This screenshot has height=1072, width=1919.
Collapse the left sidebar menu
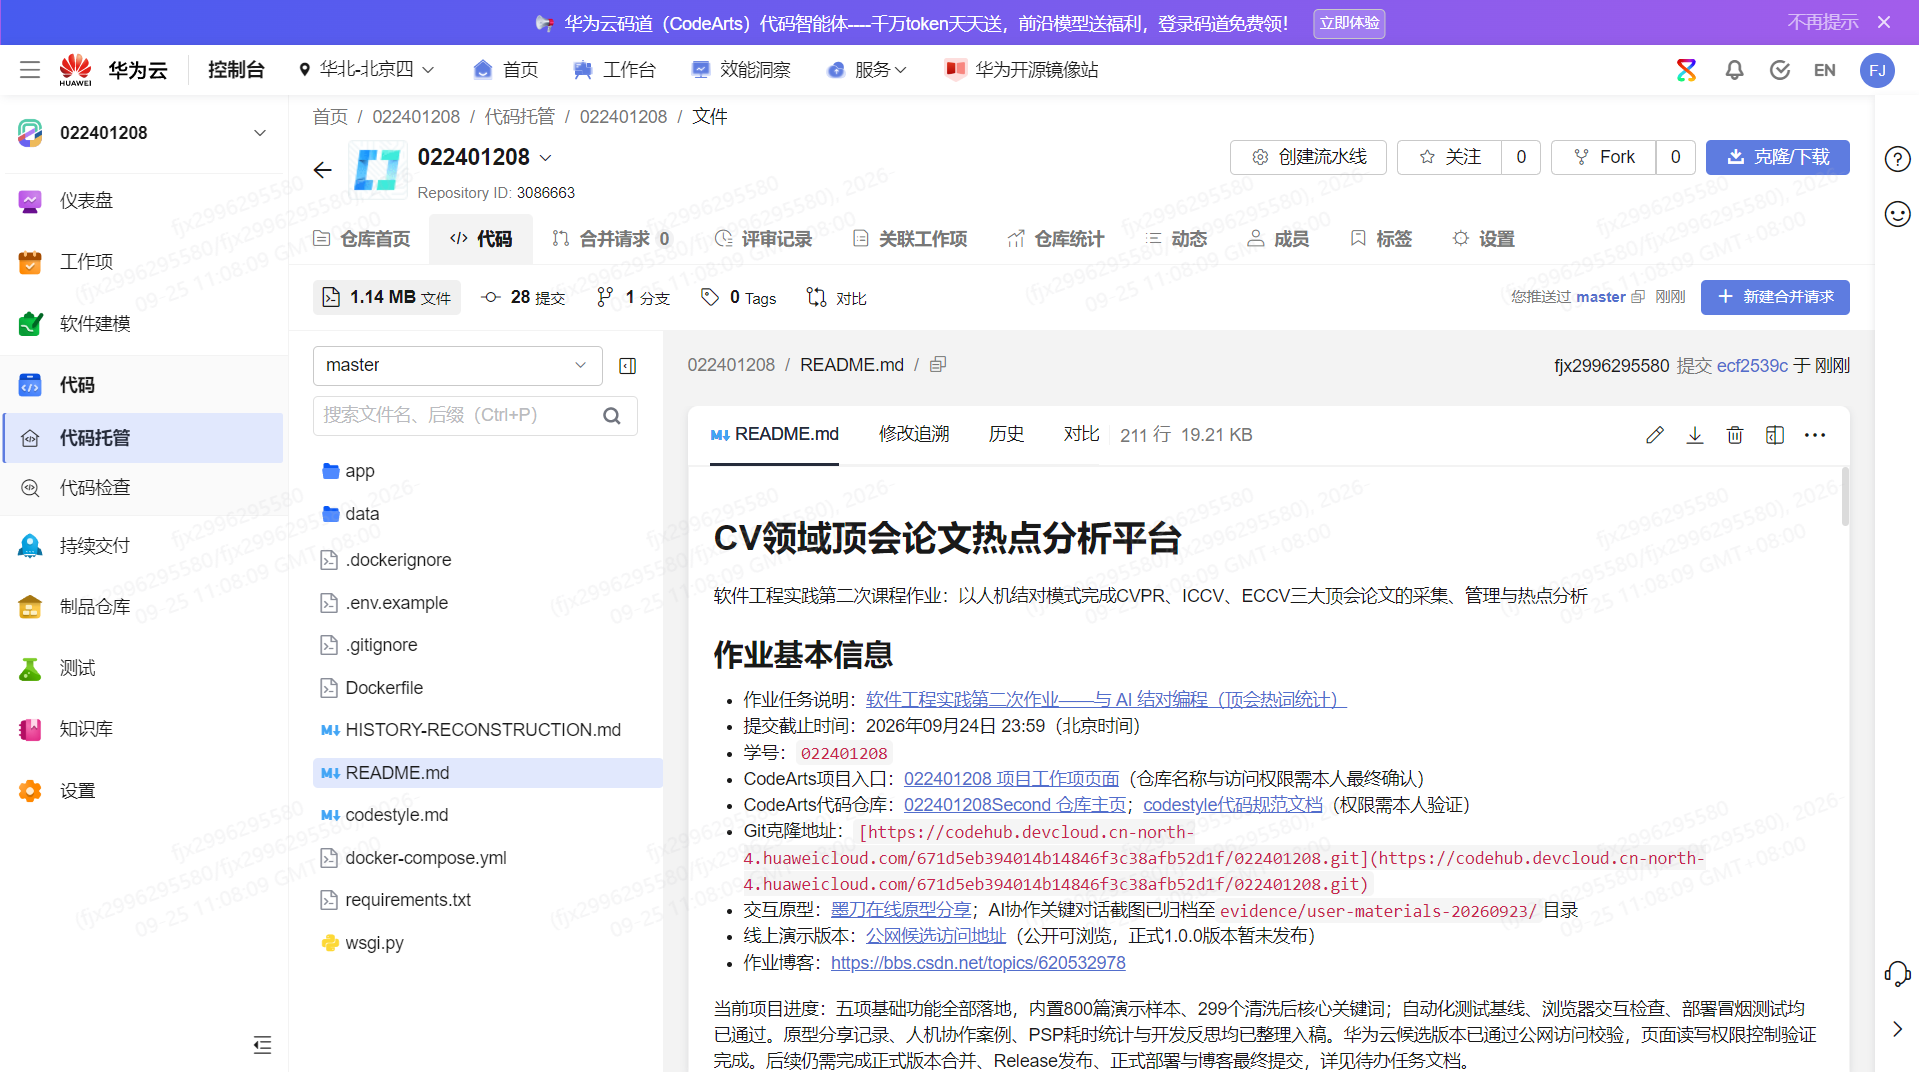(262, 1045)
